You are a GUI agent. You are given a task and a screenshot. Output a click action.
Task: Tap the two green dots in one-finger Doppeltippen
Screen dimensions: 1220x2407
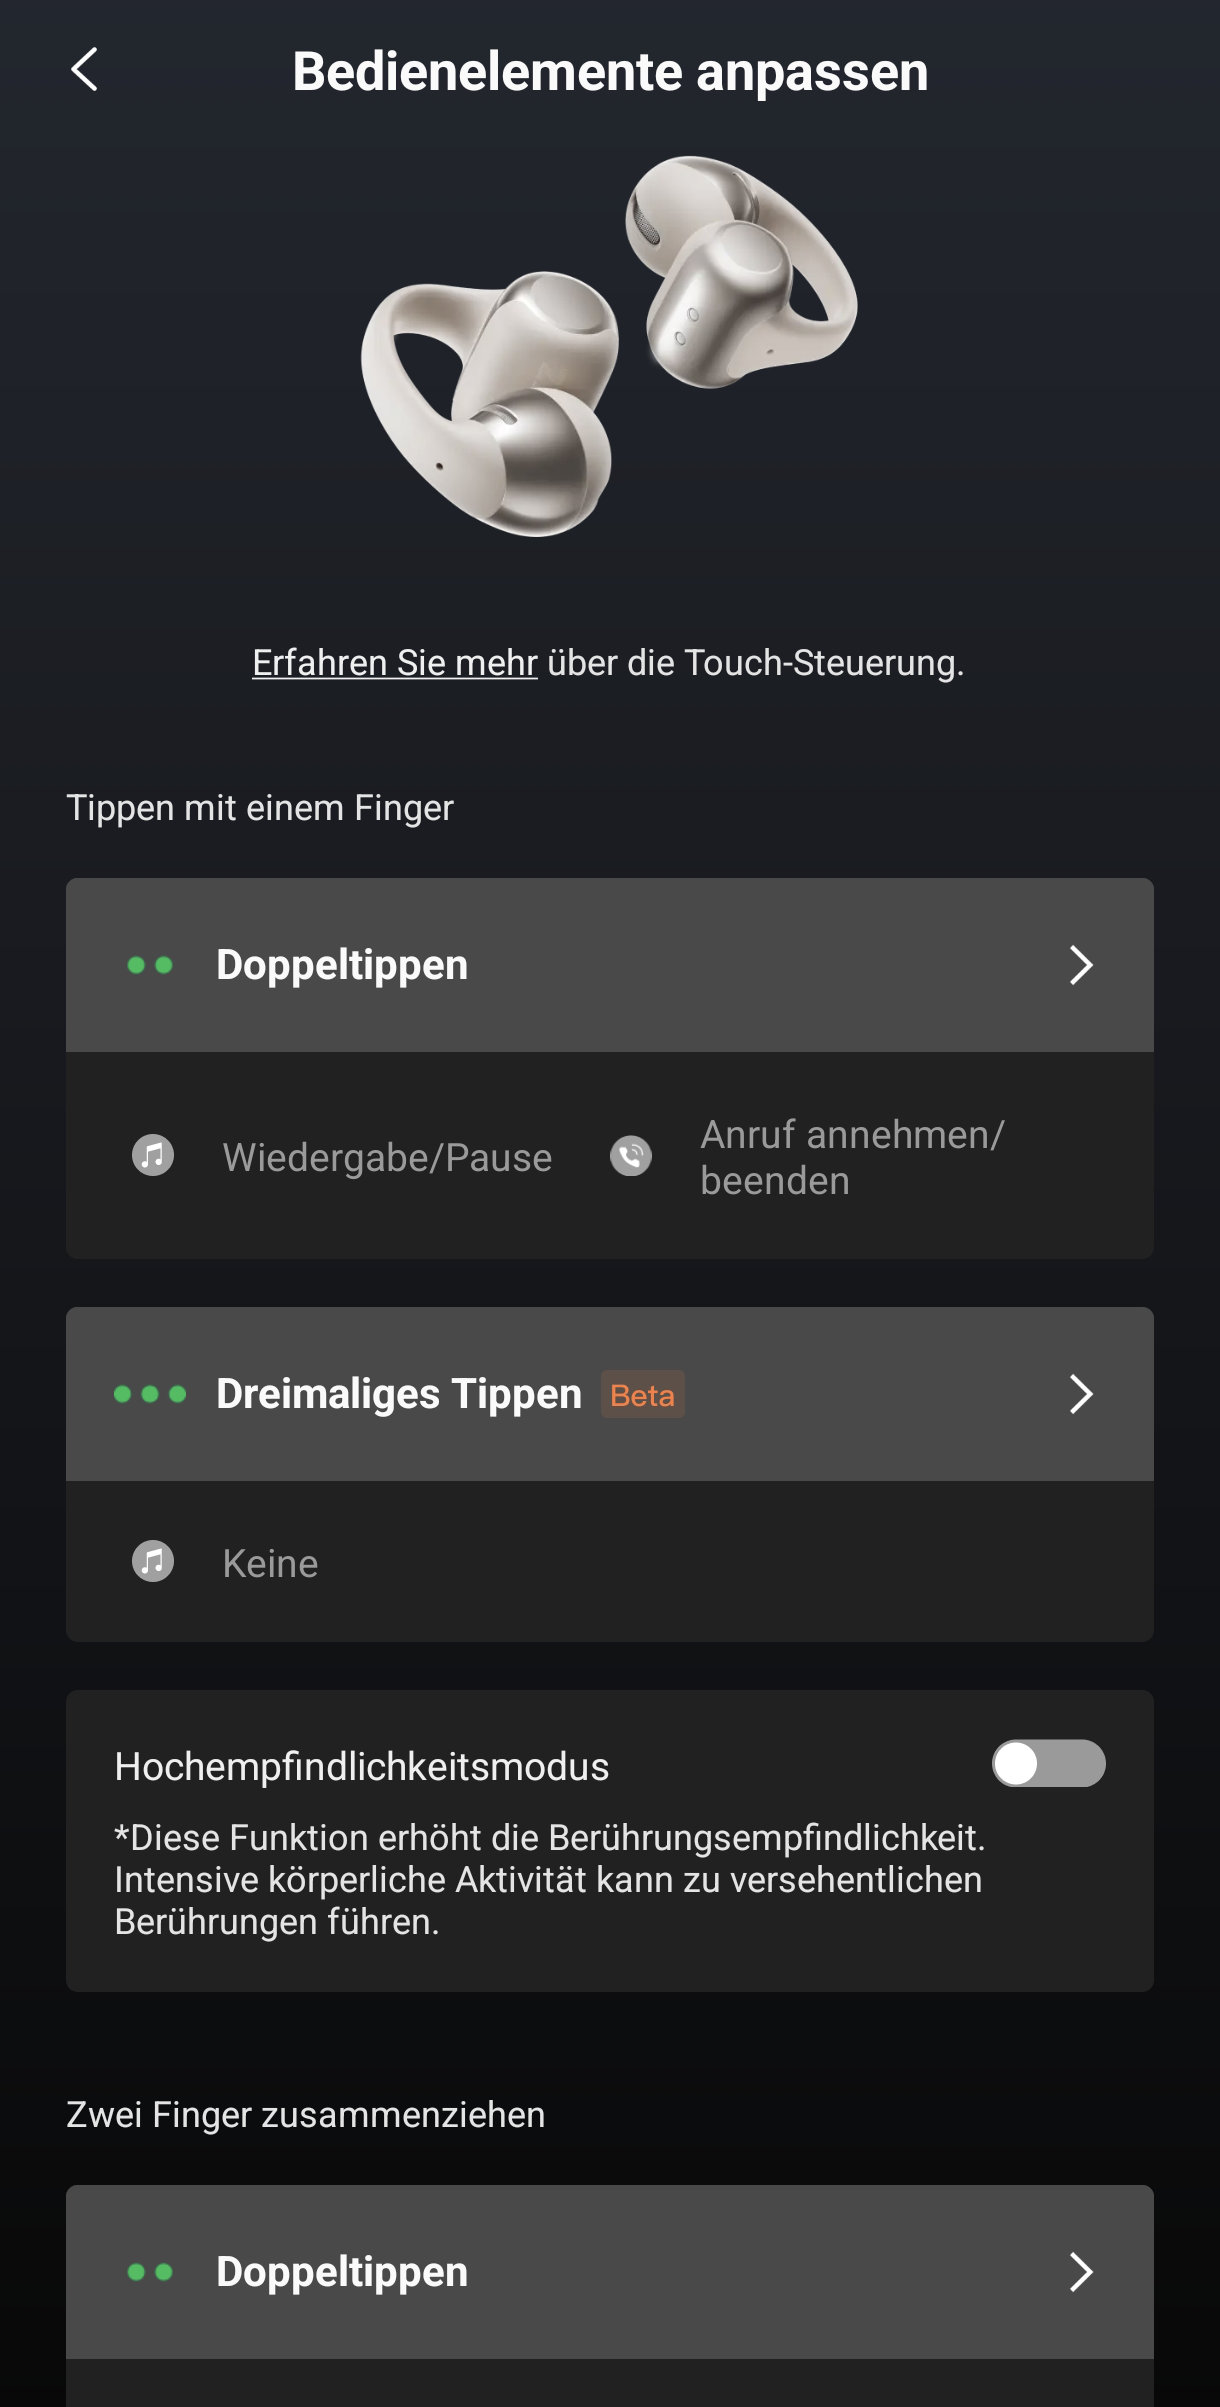point(150,965)
